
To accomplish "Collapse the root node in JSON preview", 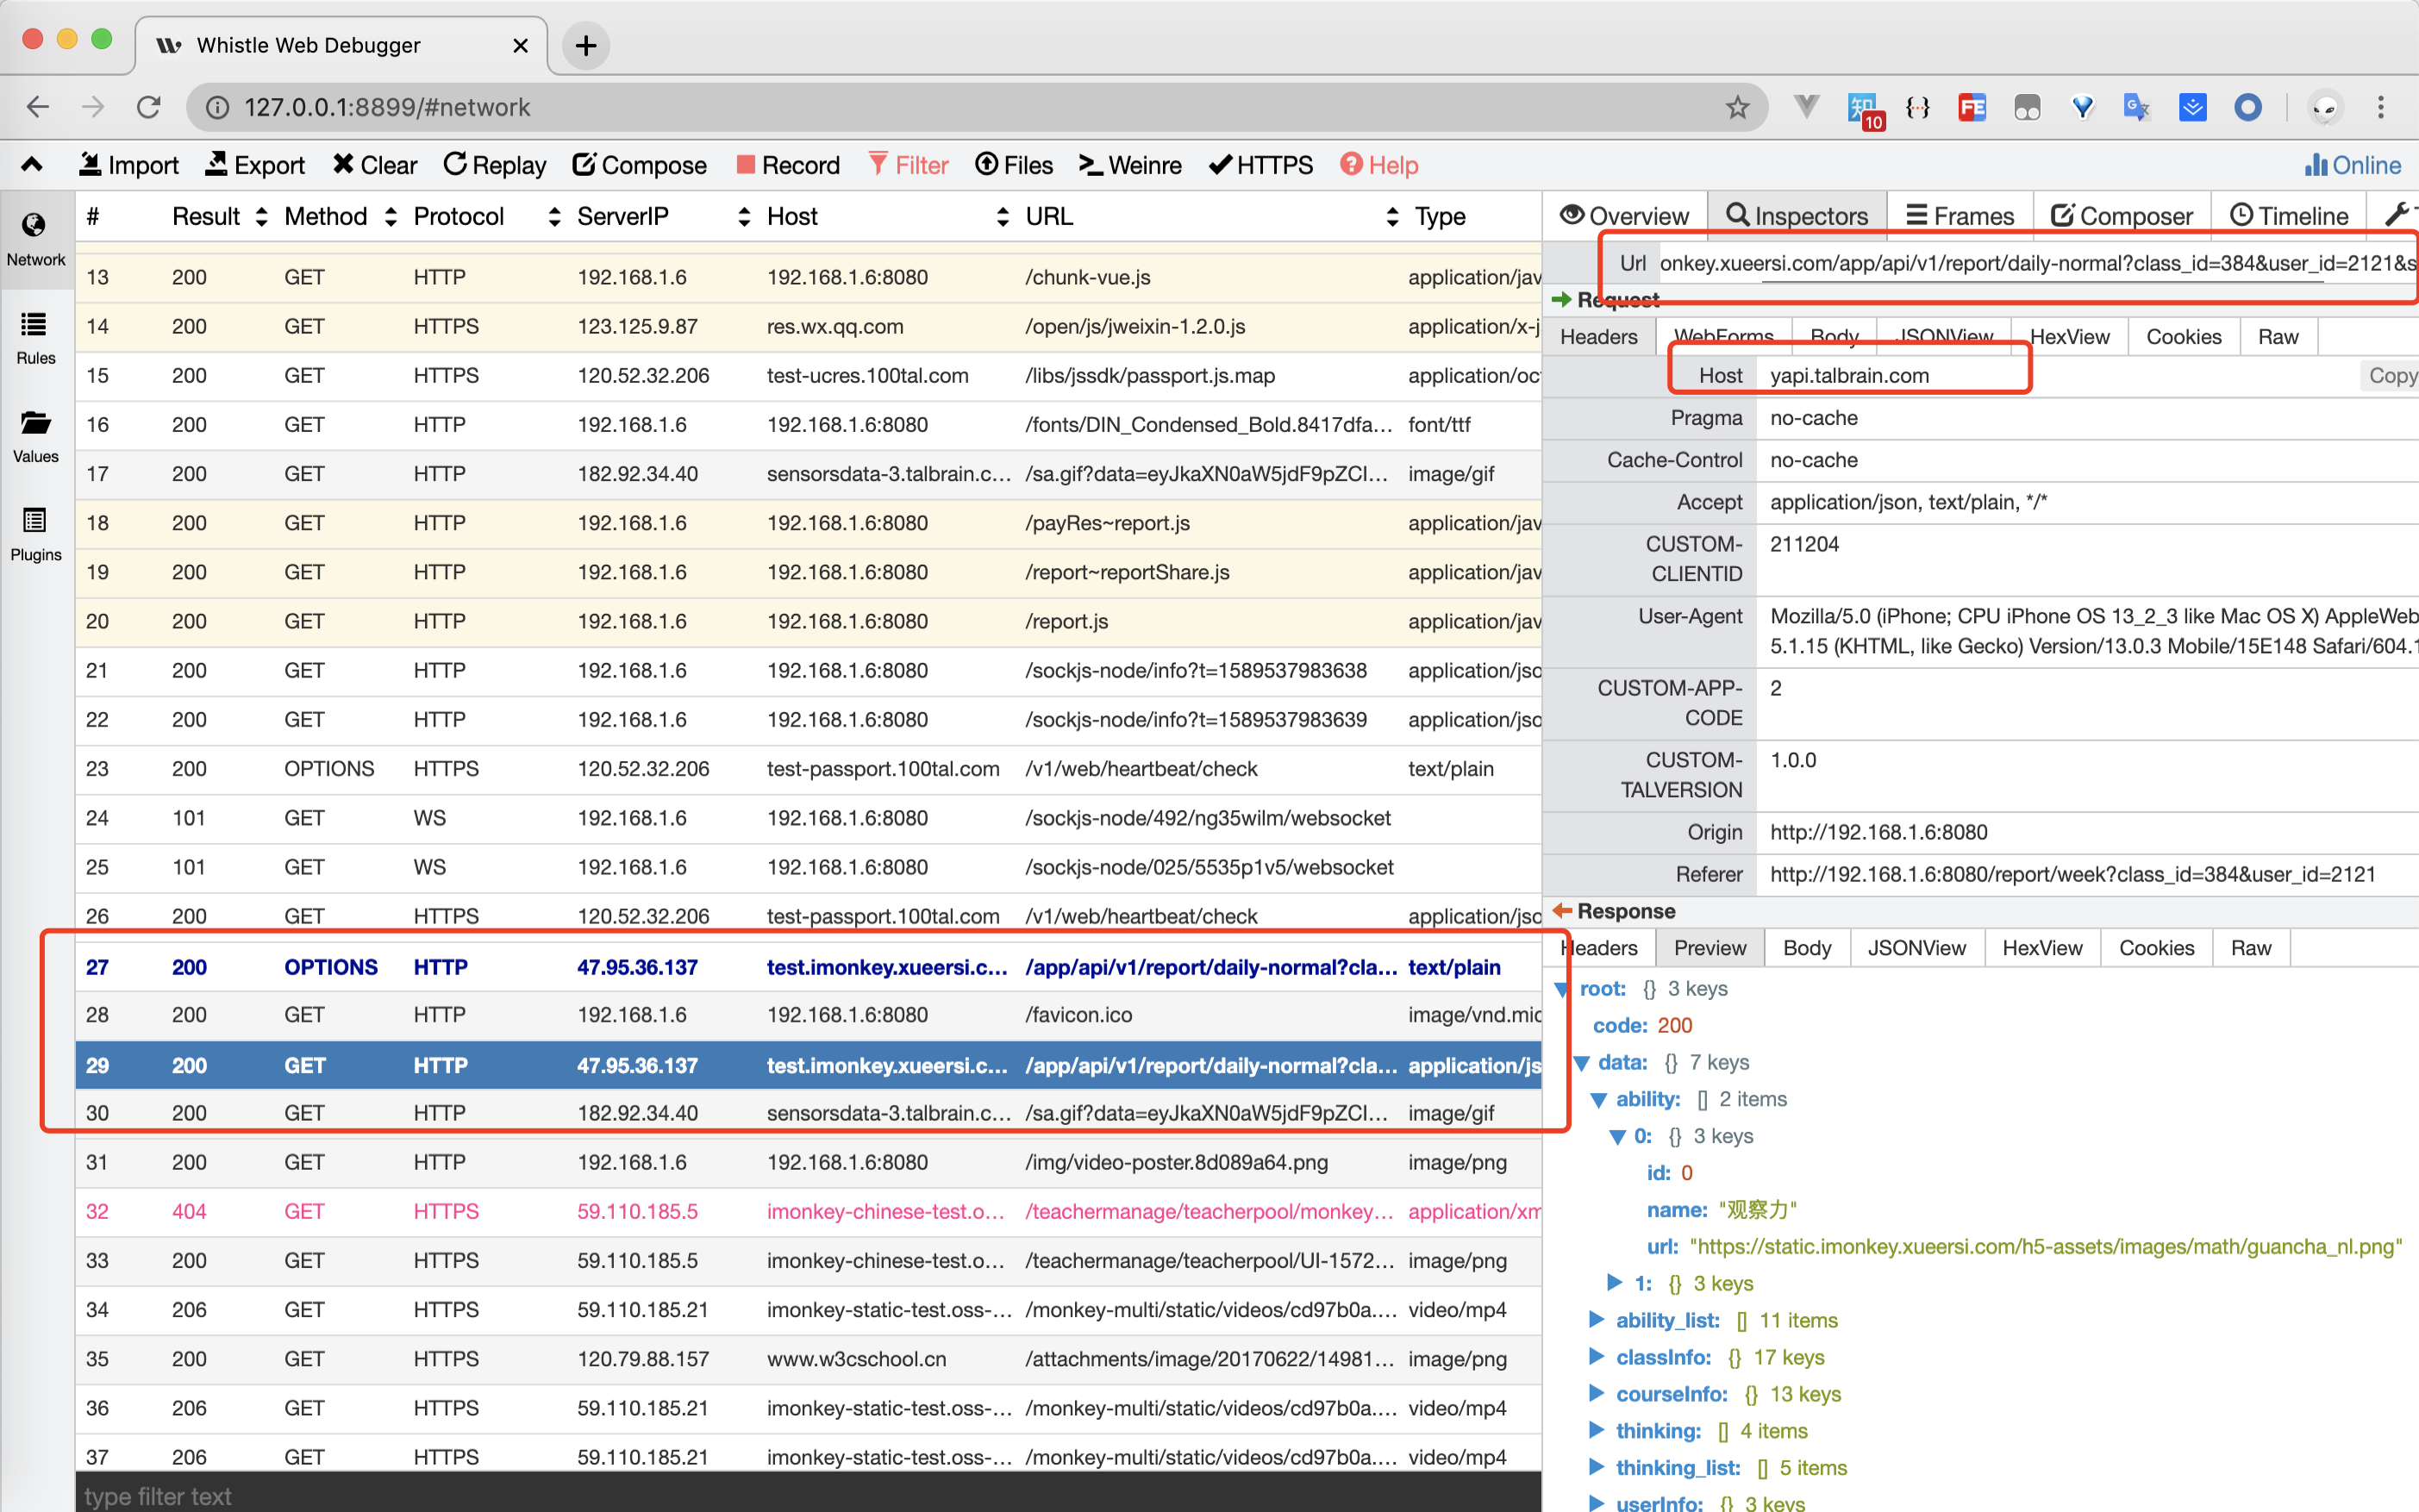I will (1561, 990).
